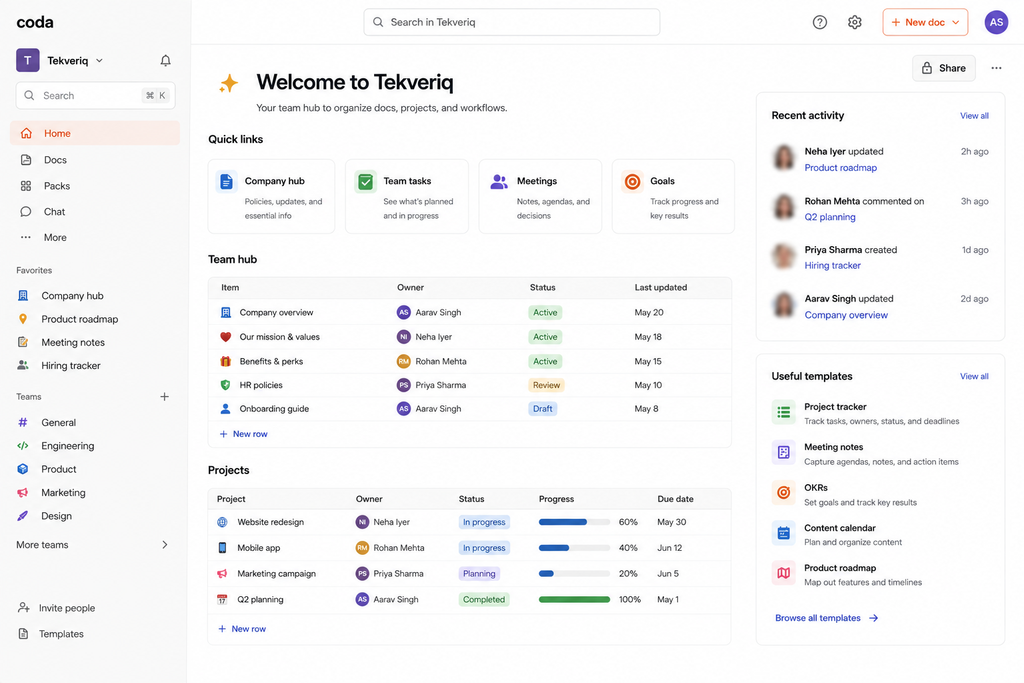Click the OKRs template icon
The height and width of the screenshot is (683, 1024).
[x=783, y=493]
